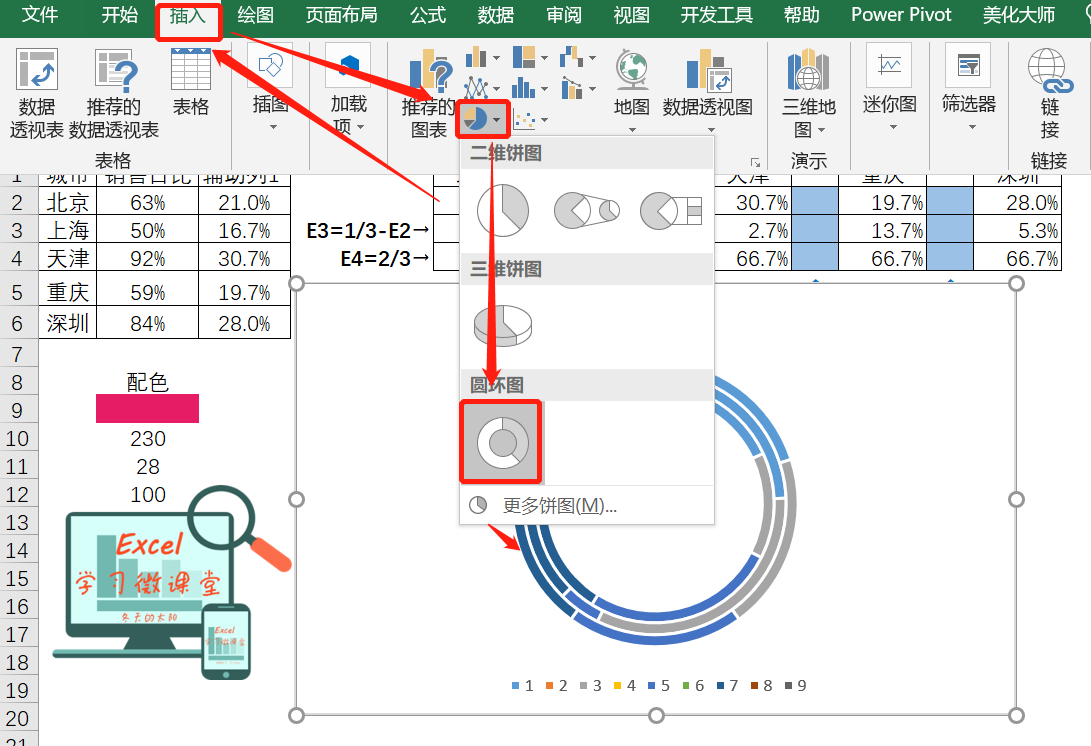The image size is (1091, 746).
Task: Expand the combo chart dropdown
Action: 592,89
